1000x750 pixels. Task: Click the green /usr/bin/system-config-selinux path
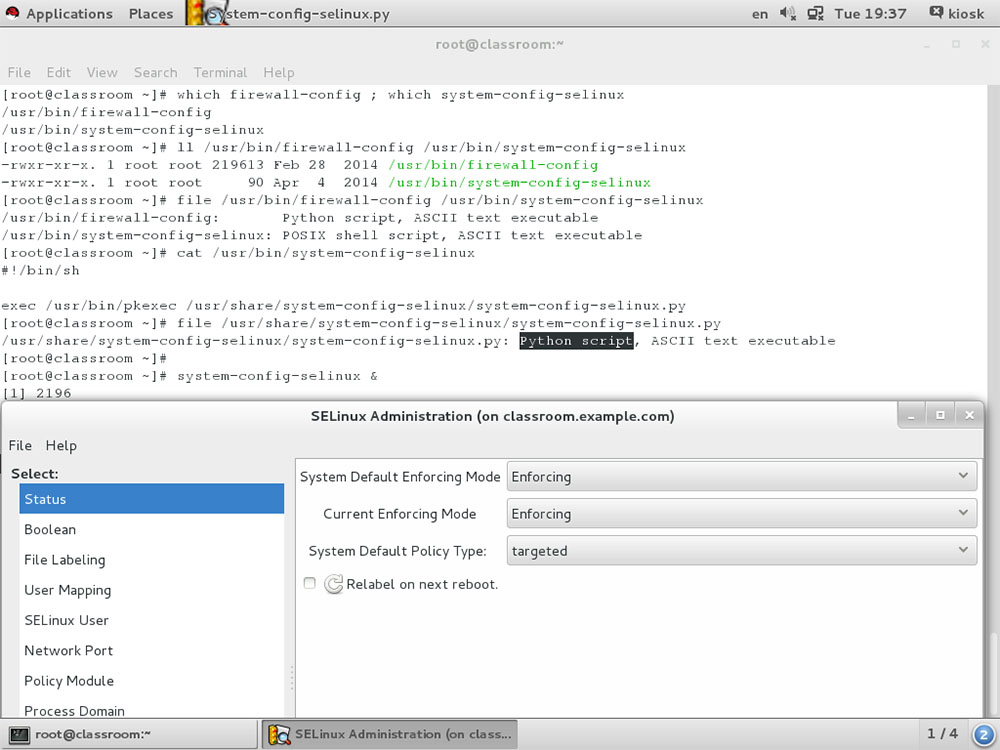(x=520, y=182)
